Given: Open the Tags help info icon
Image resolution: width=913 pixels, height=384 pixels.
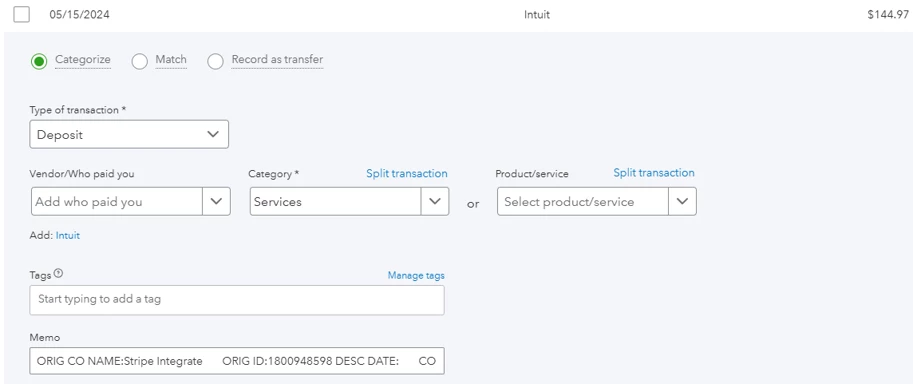Looking at the screenshot, I should [58, 274].
